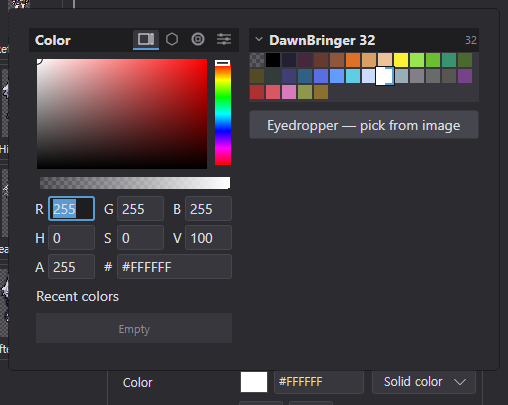Click the bottom Color row hex field
Screen dimensions: 508x405
pyautogui.click(x=319, y=382)
